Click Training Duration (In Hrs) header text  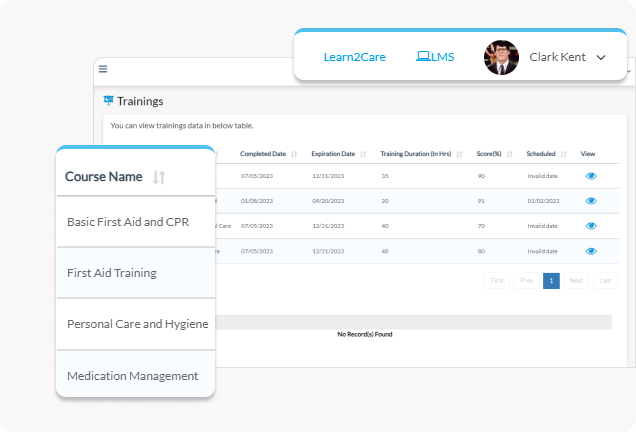pyautogui.click(x=415, y=154)
